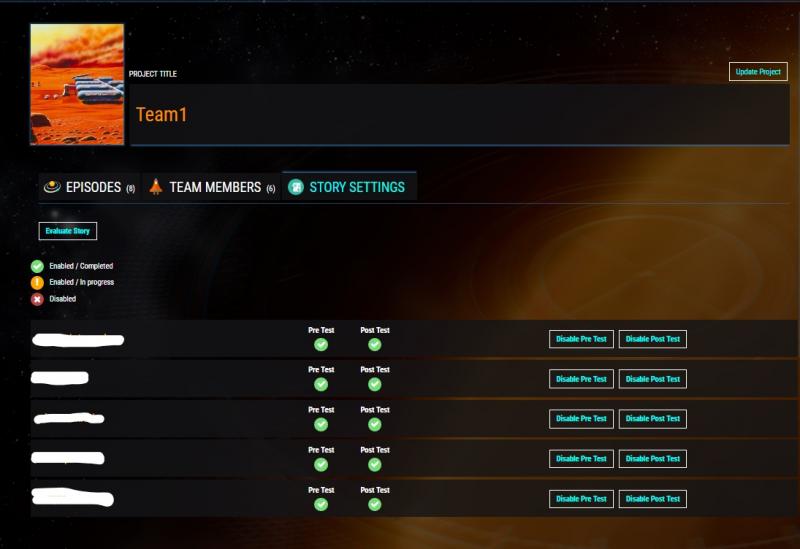The height and width of the screenshot is (549, 800).
Task: Disable Pre Test for the fifth member
Action: (581, 499)
